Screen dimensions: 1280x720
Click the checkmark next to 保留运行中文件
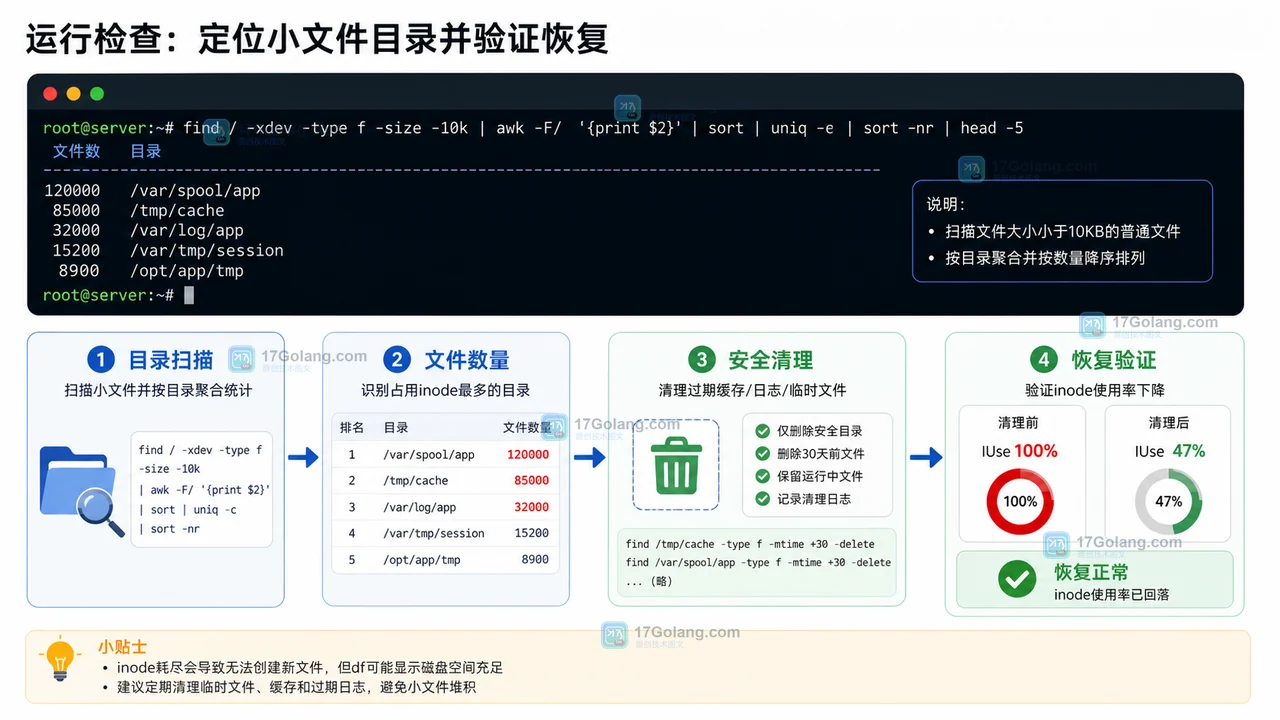coord(763,476)
